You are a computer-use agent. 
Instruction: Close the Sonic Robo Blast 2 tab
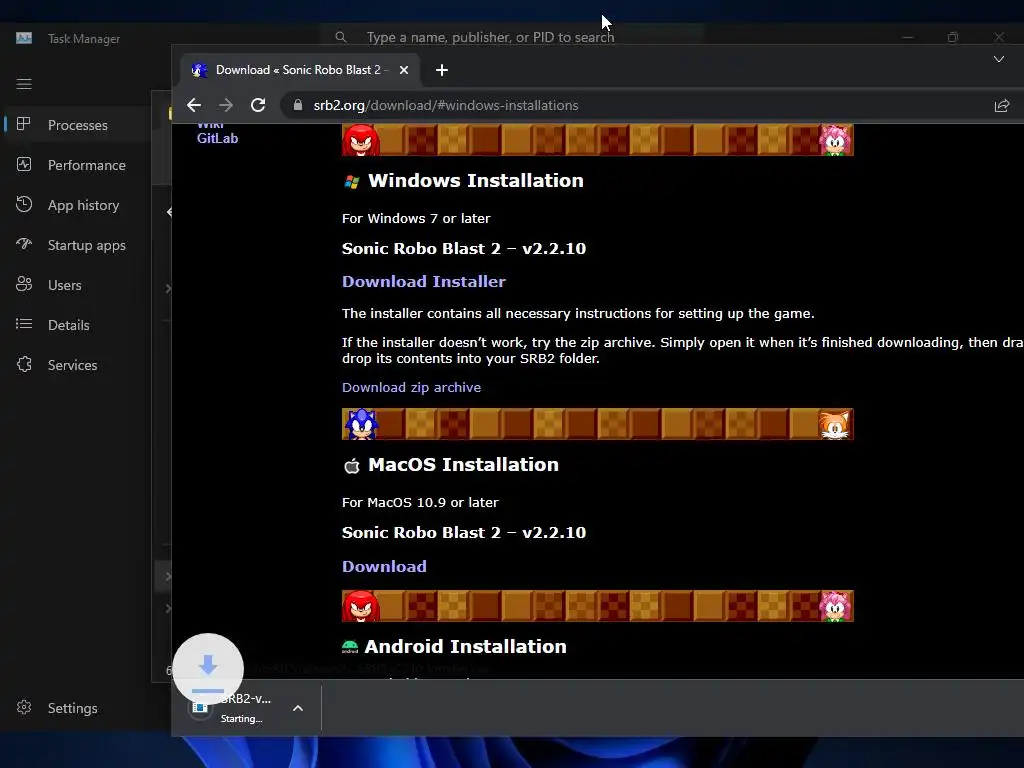click(x=404, y=70)
